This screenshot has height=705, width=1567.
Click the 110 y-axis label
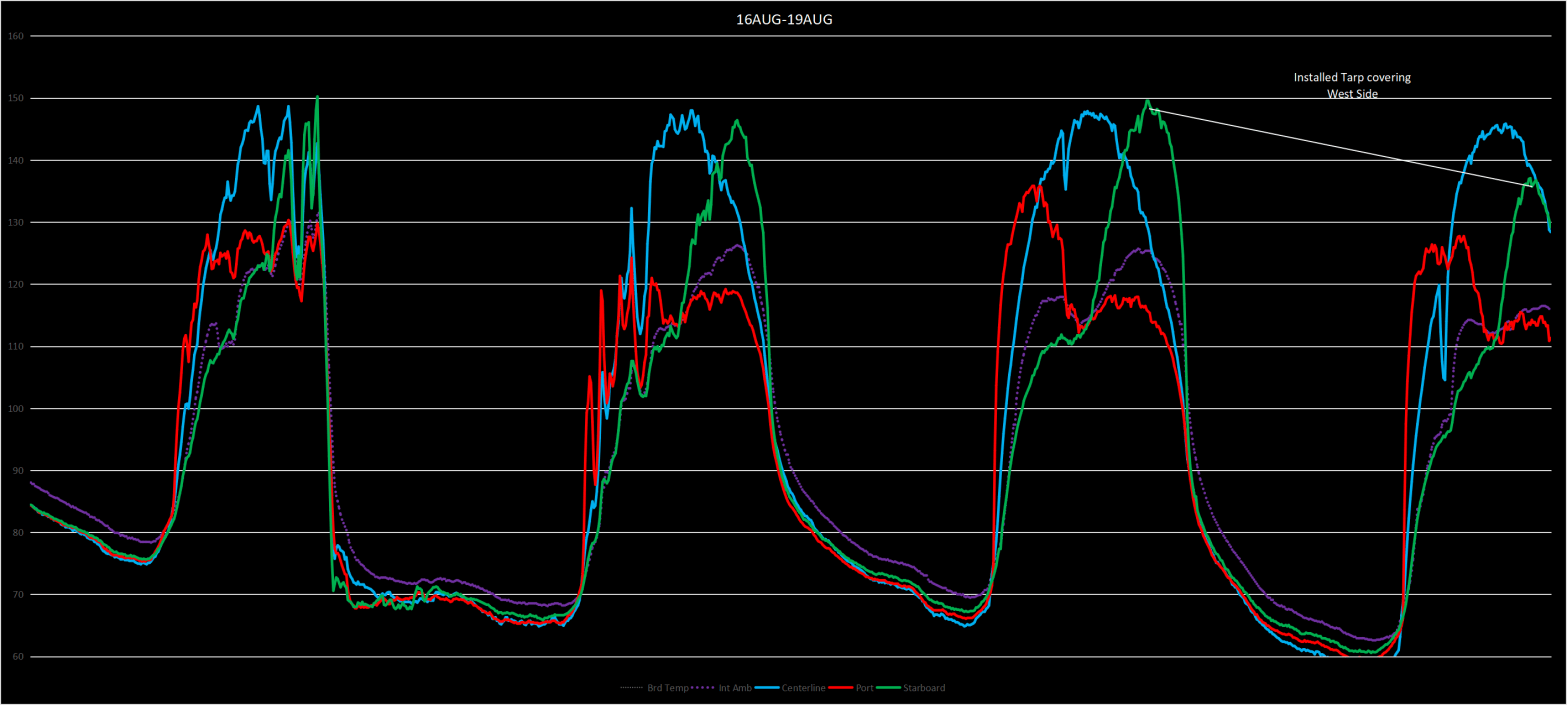[x=14, y=346]
